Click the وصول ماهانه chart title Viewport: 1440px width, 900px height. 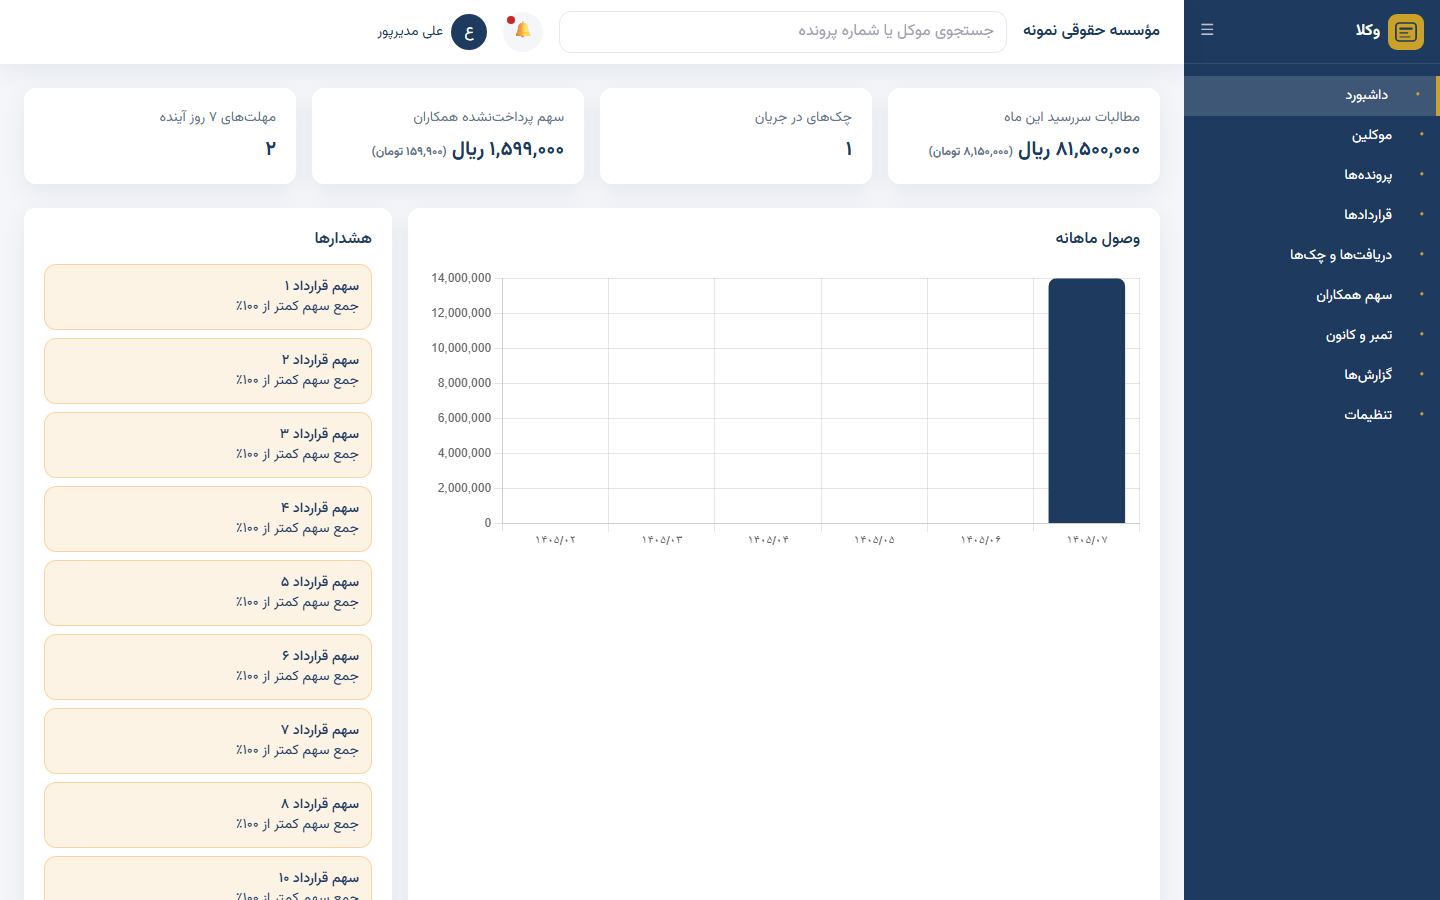tap(1097, 238)
